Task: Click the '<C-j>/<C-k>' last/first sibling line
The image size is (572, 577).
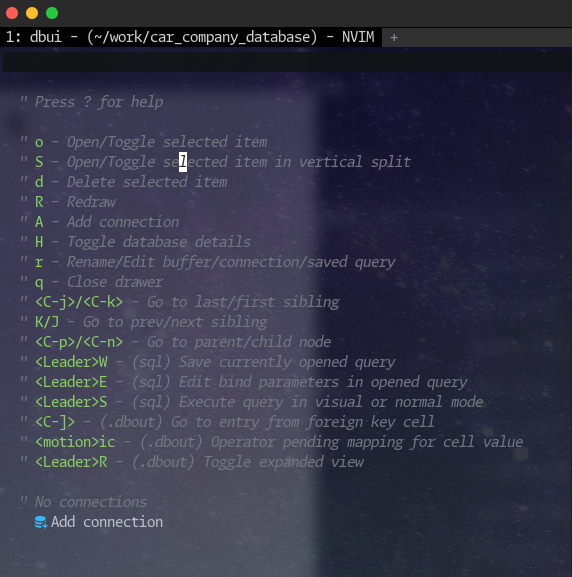Action: (x=180, y=302)
